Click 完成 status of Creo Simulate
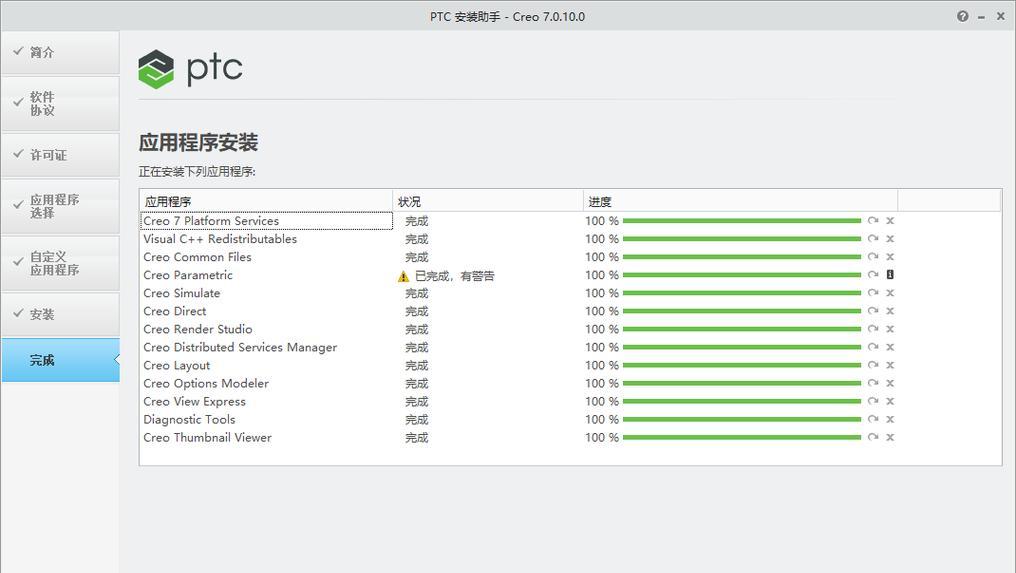 point(417,294)
